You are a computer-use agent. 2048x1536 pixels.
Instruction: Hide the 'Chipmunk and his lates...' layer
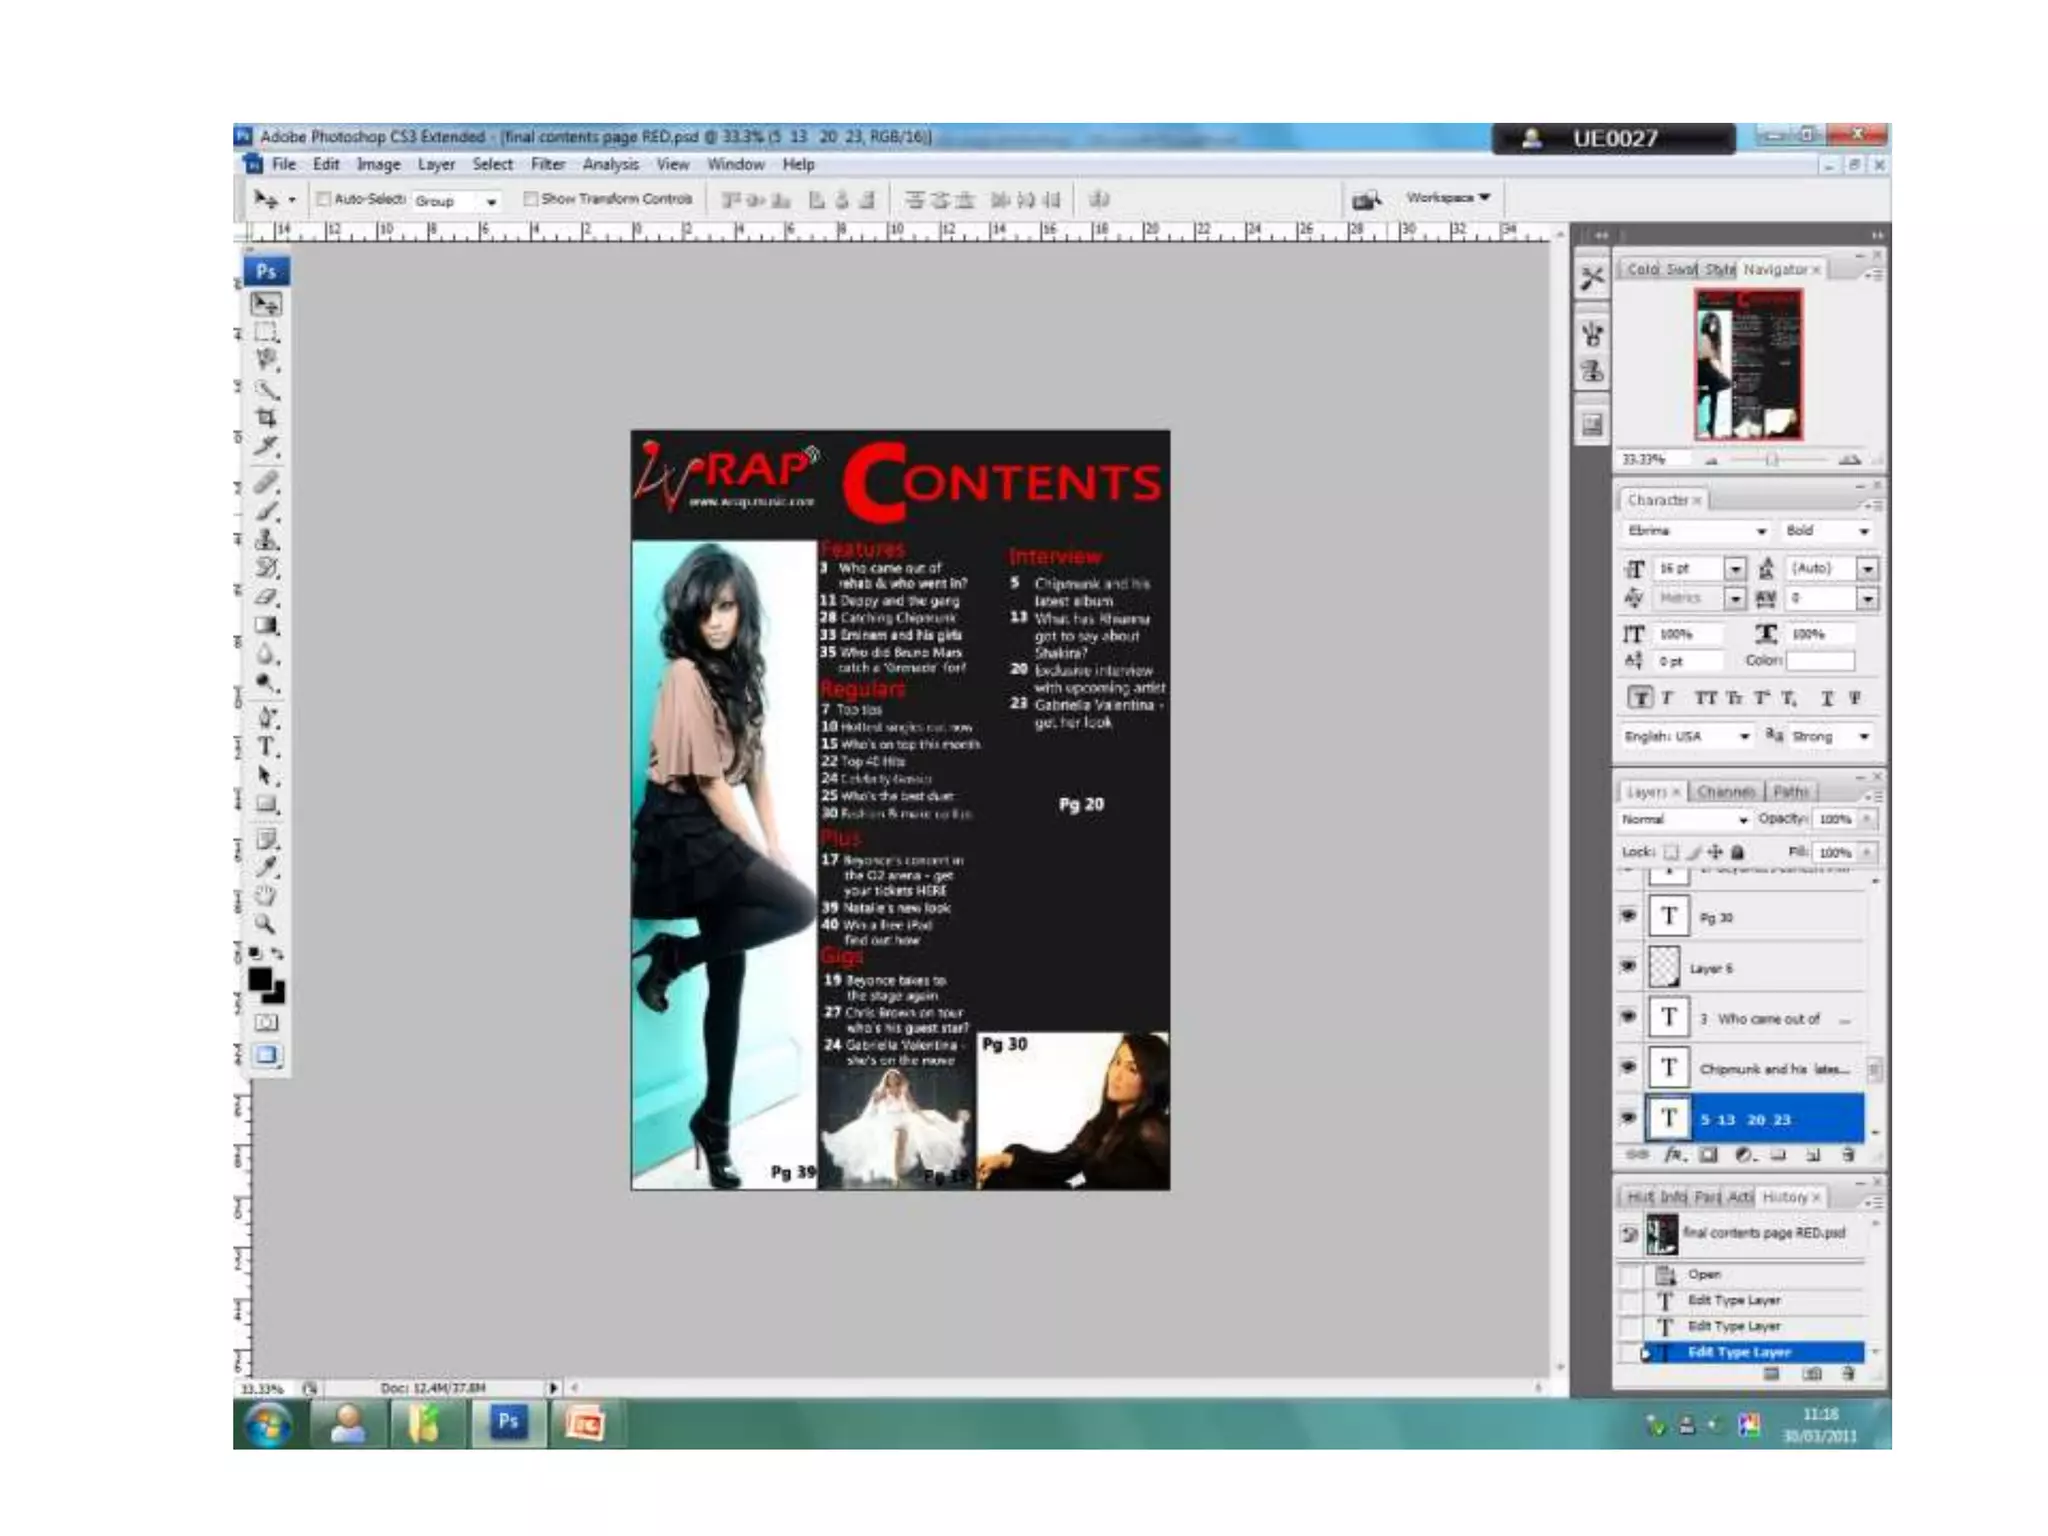click(x=1628, y=1067)
